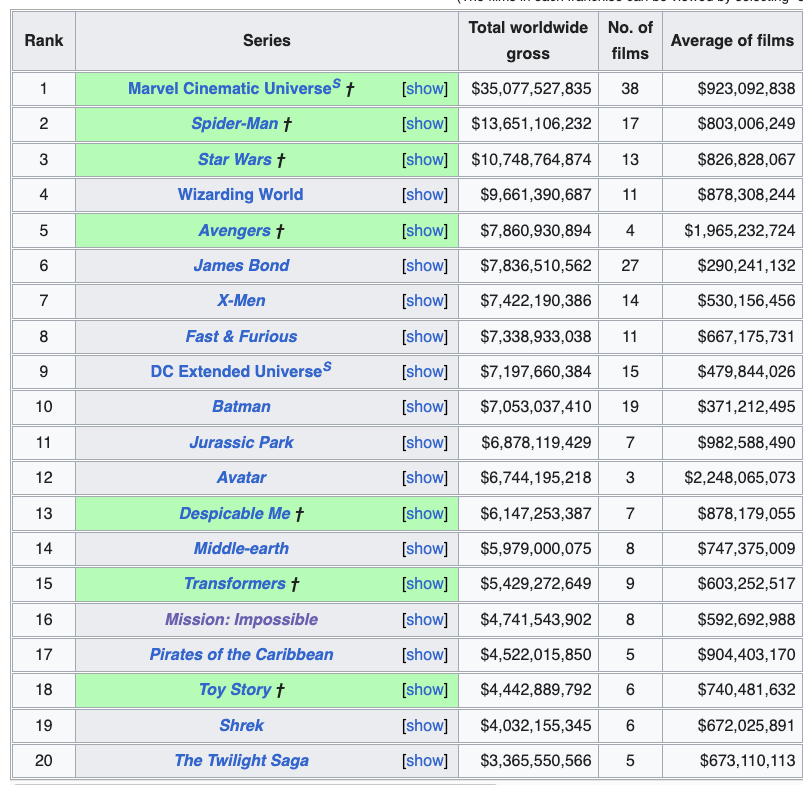
Task: Show Jurassic Park films list
Action: pyautogui.click(x=425, y=443)
